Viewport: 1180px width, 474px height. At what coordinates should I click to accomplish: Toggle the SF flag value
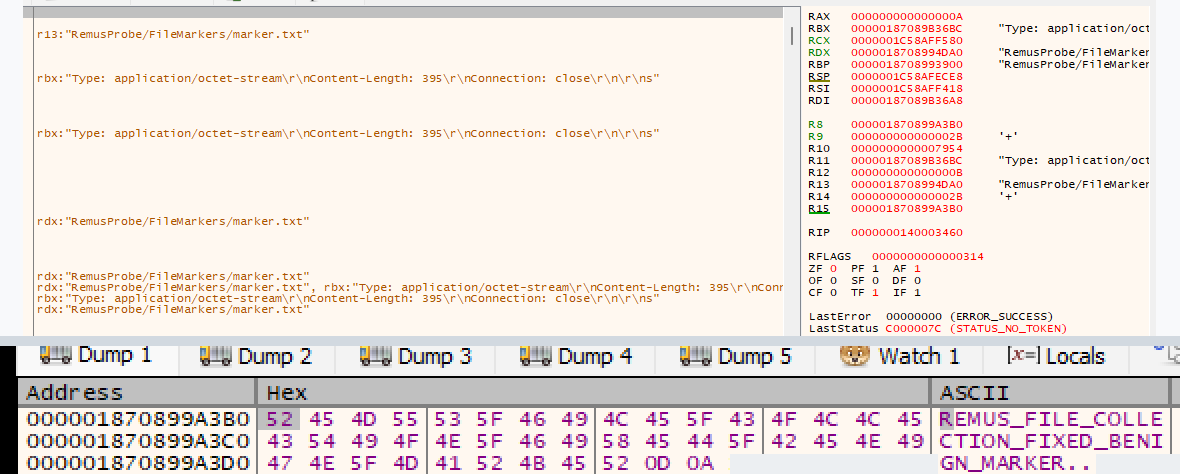coord(876,281)
